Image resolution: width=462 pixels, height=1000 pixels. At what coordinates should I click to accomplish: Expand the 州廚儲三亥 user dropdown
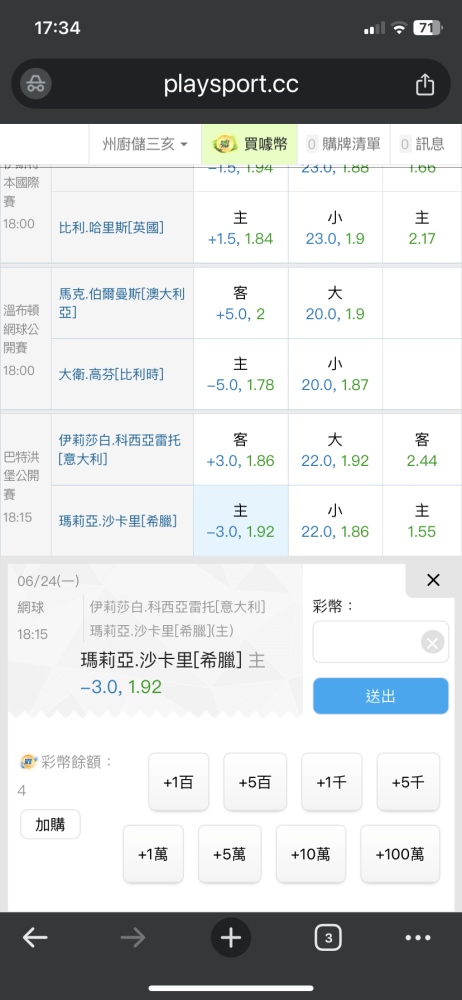click(x=145, y=144)
